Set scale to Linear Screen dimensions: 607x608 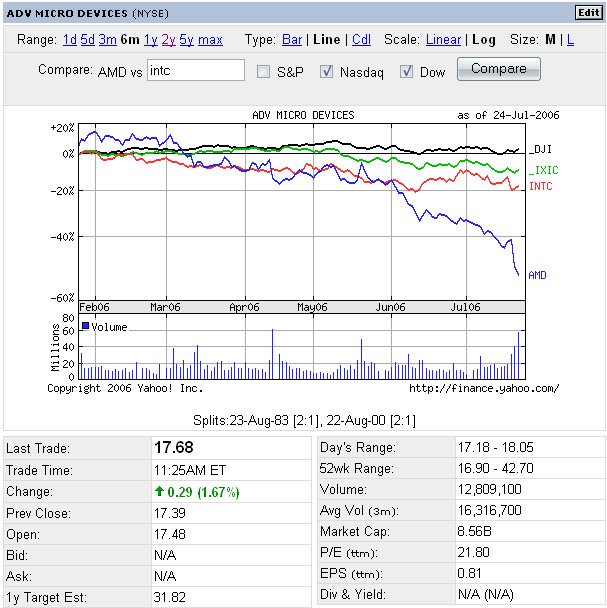pos(443,40)
